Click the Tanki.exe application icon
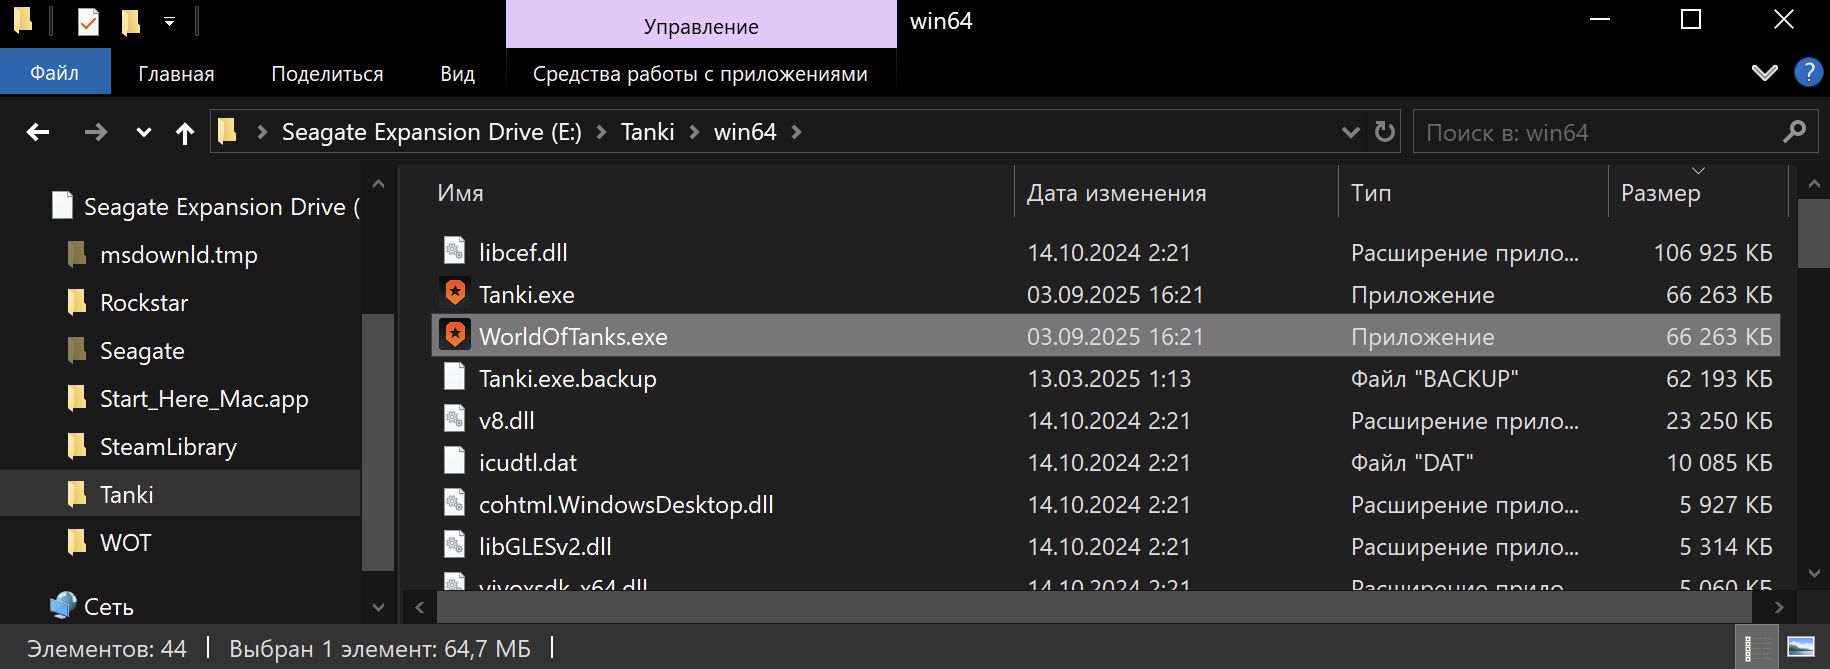 [455, 294]
